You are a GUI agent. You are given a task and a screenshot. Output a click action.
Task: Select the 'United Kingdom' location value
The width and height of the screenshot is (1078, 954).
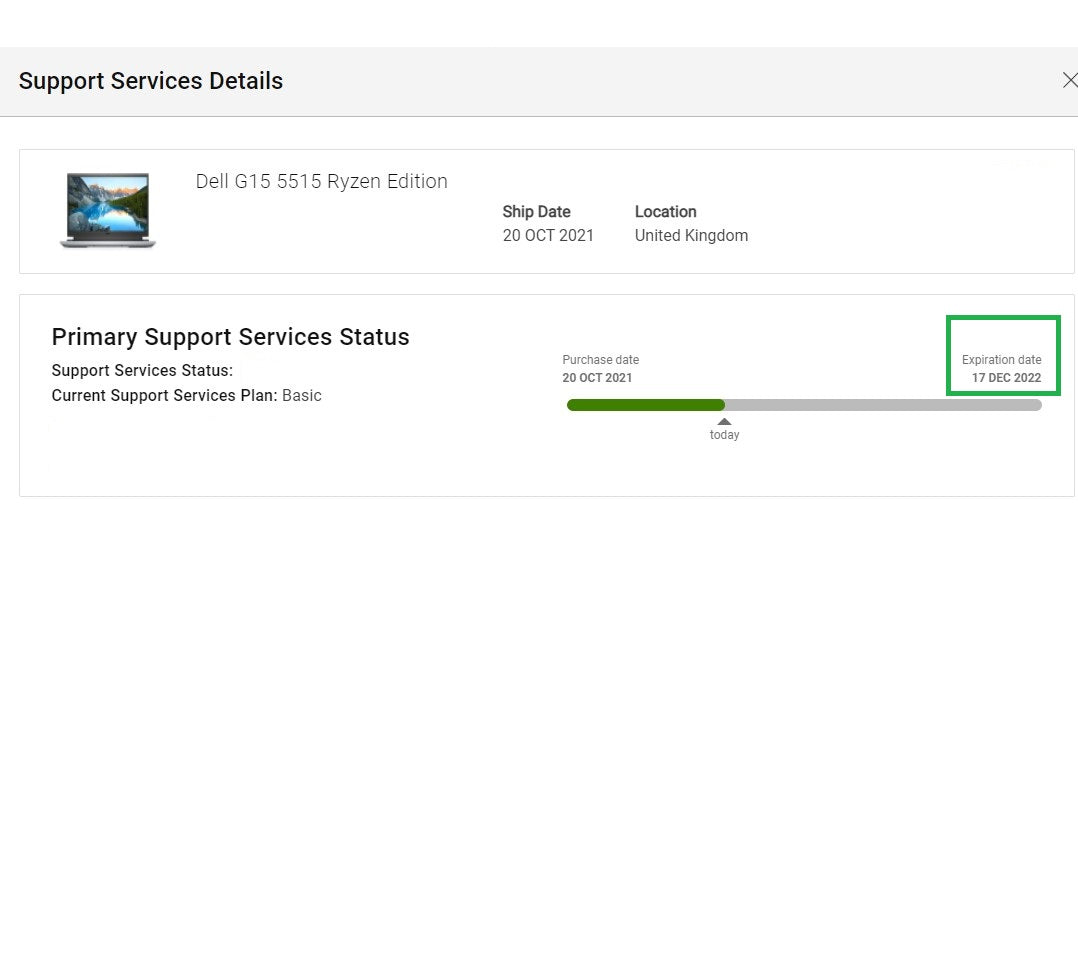click(x=691, y=236)
